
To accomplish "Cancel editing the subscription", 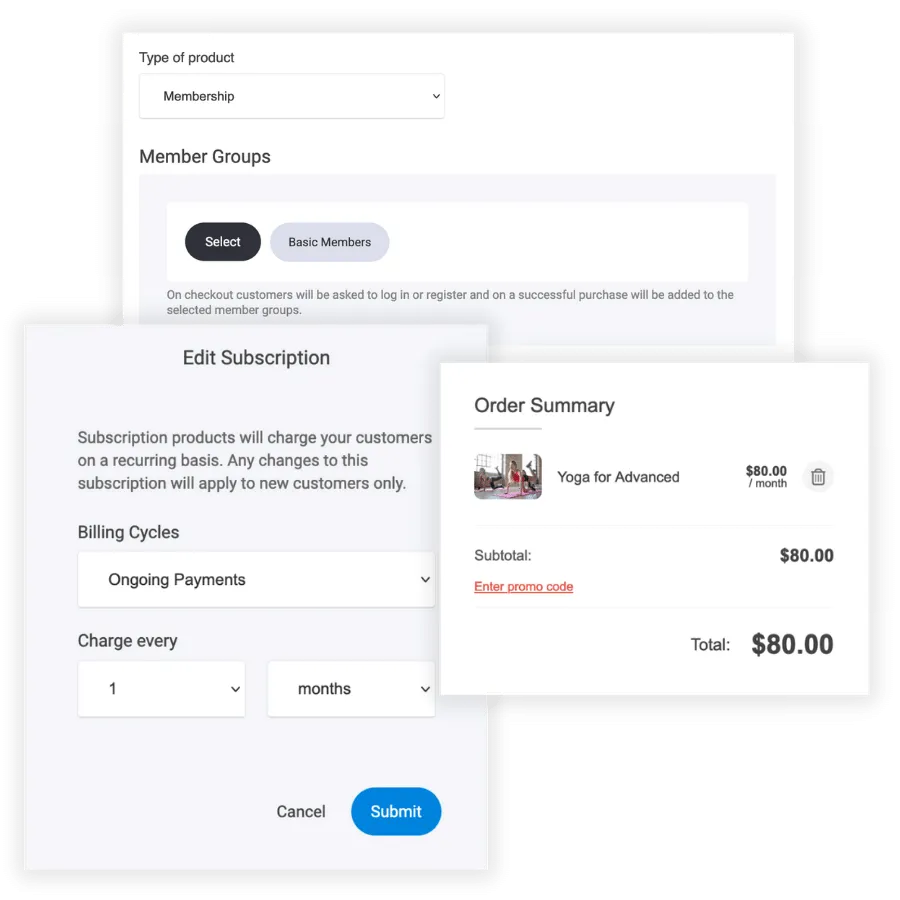I will (x=301, y=811).
